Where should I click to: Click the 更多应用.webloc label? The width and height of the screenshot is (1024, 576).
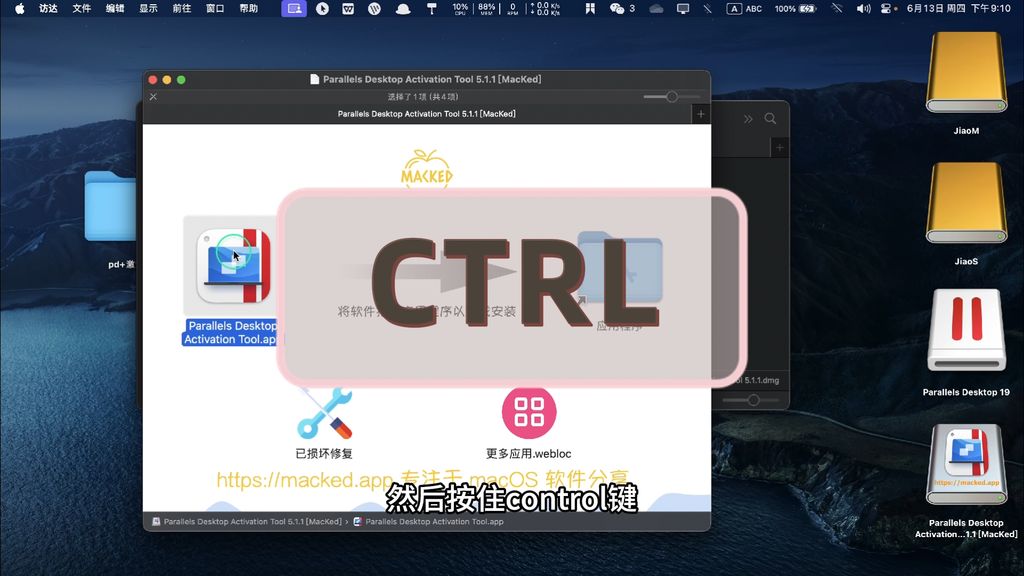click(528, 453)
